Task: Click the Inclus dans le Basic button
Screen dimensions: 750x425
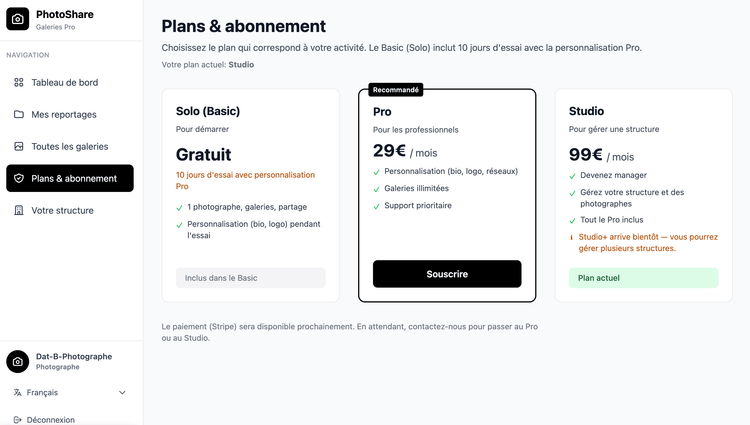Action: (250, 278)
